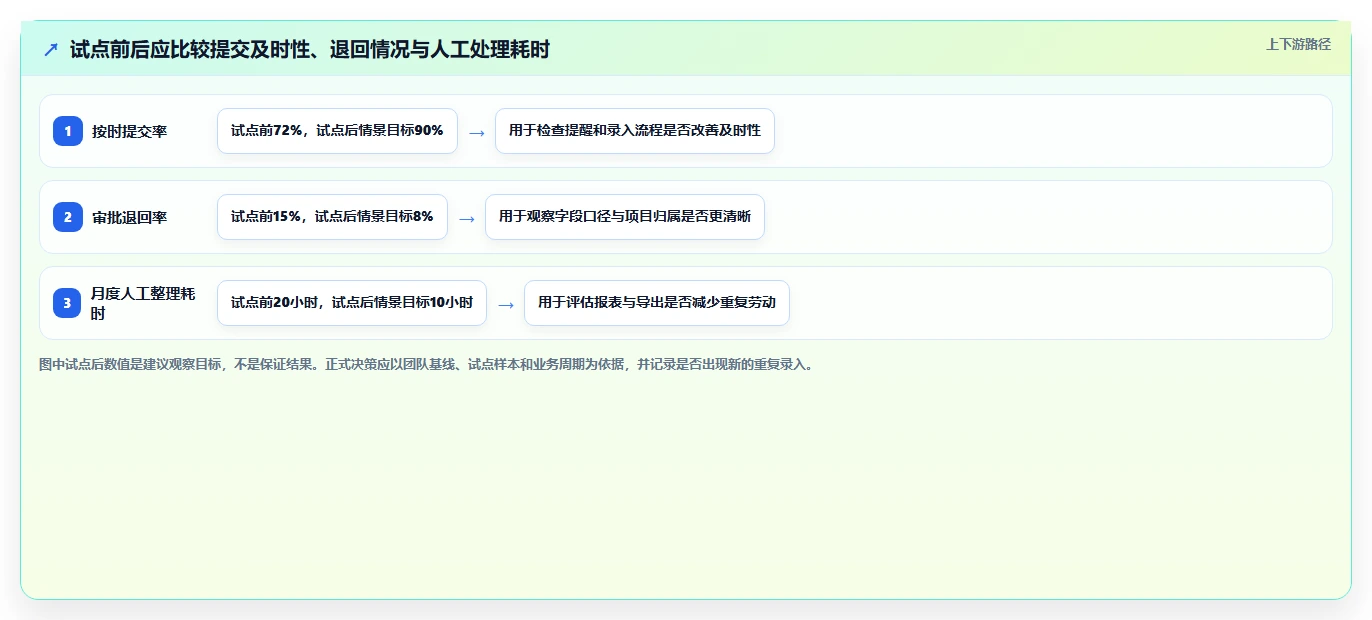Select the step 1 number badge
The width and height of the screenshot is (1372, 620).
click(x=68, y=131)
